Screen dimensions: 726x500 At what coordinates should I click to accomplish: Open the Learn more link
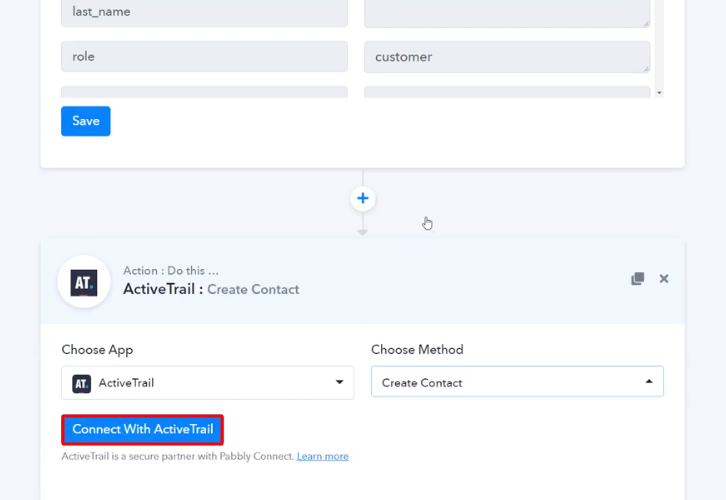point(323,456)
